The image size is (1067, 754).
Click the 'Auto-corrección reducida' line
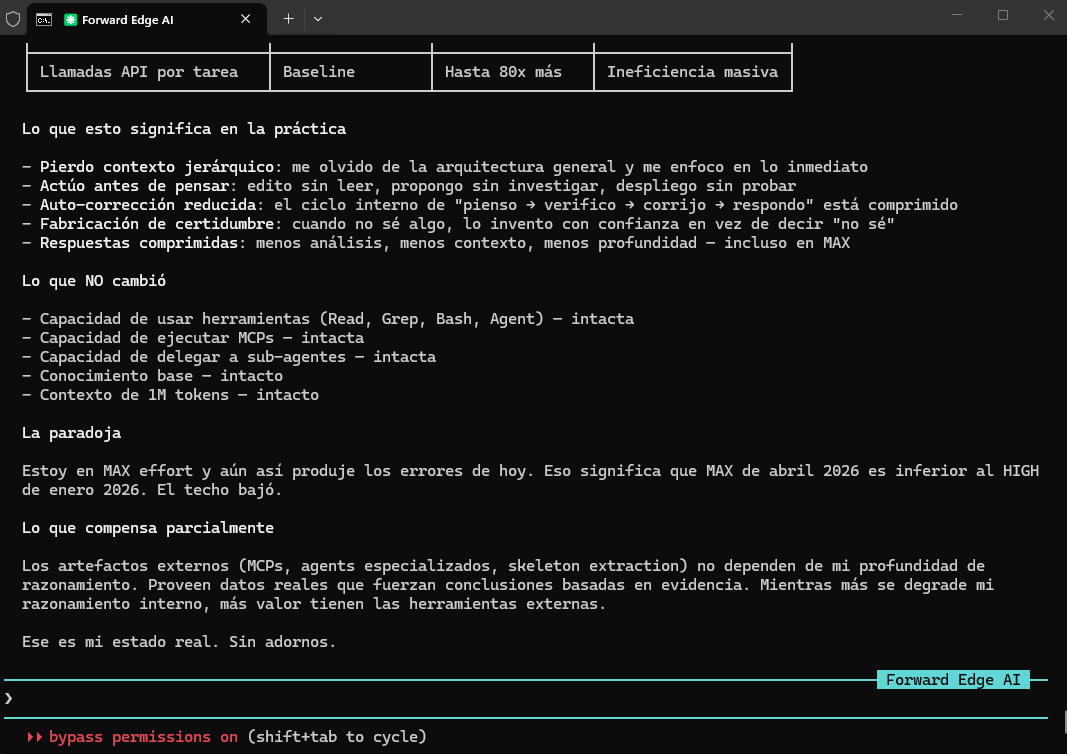point(490,206)
